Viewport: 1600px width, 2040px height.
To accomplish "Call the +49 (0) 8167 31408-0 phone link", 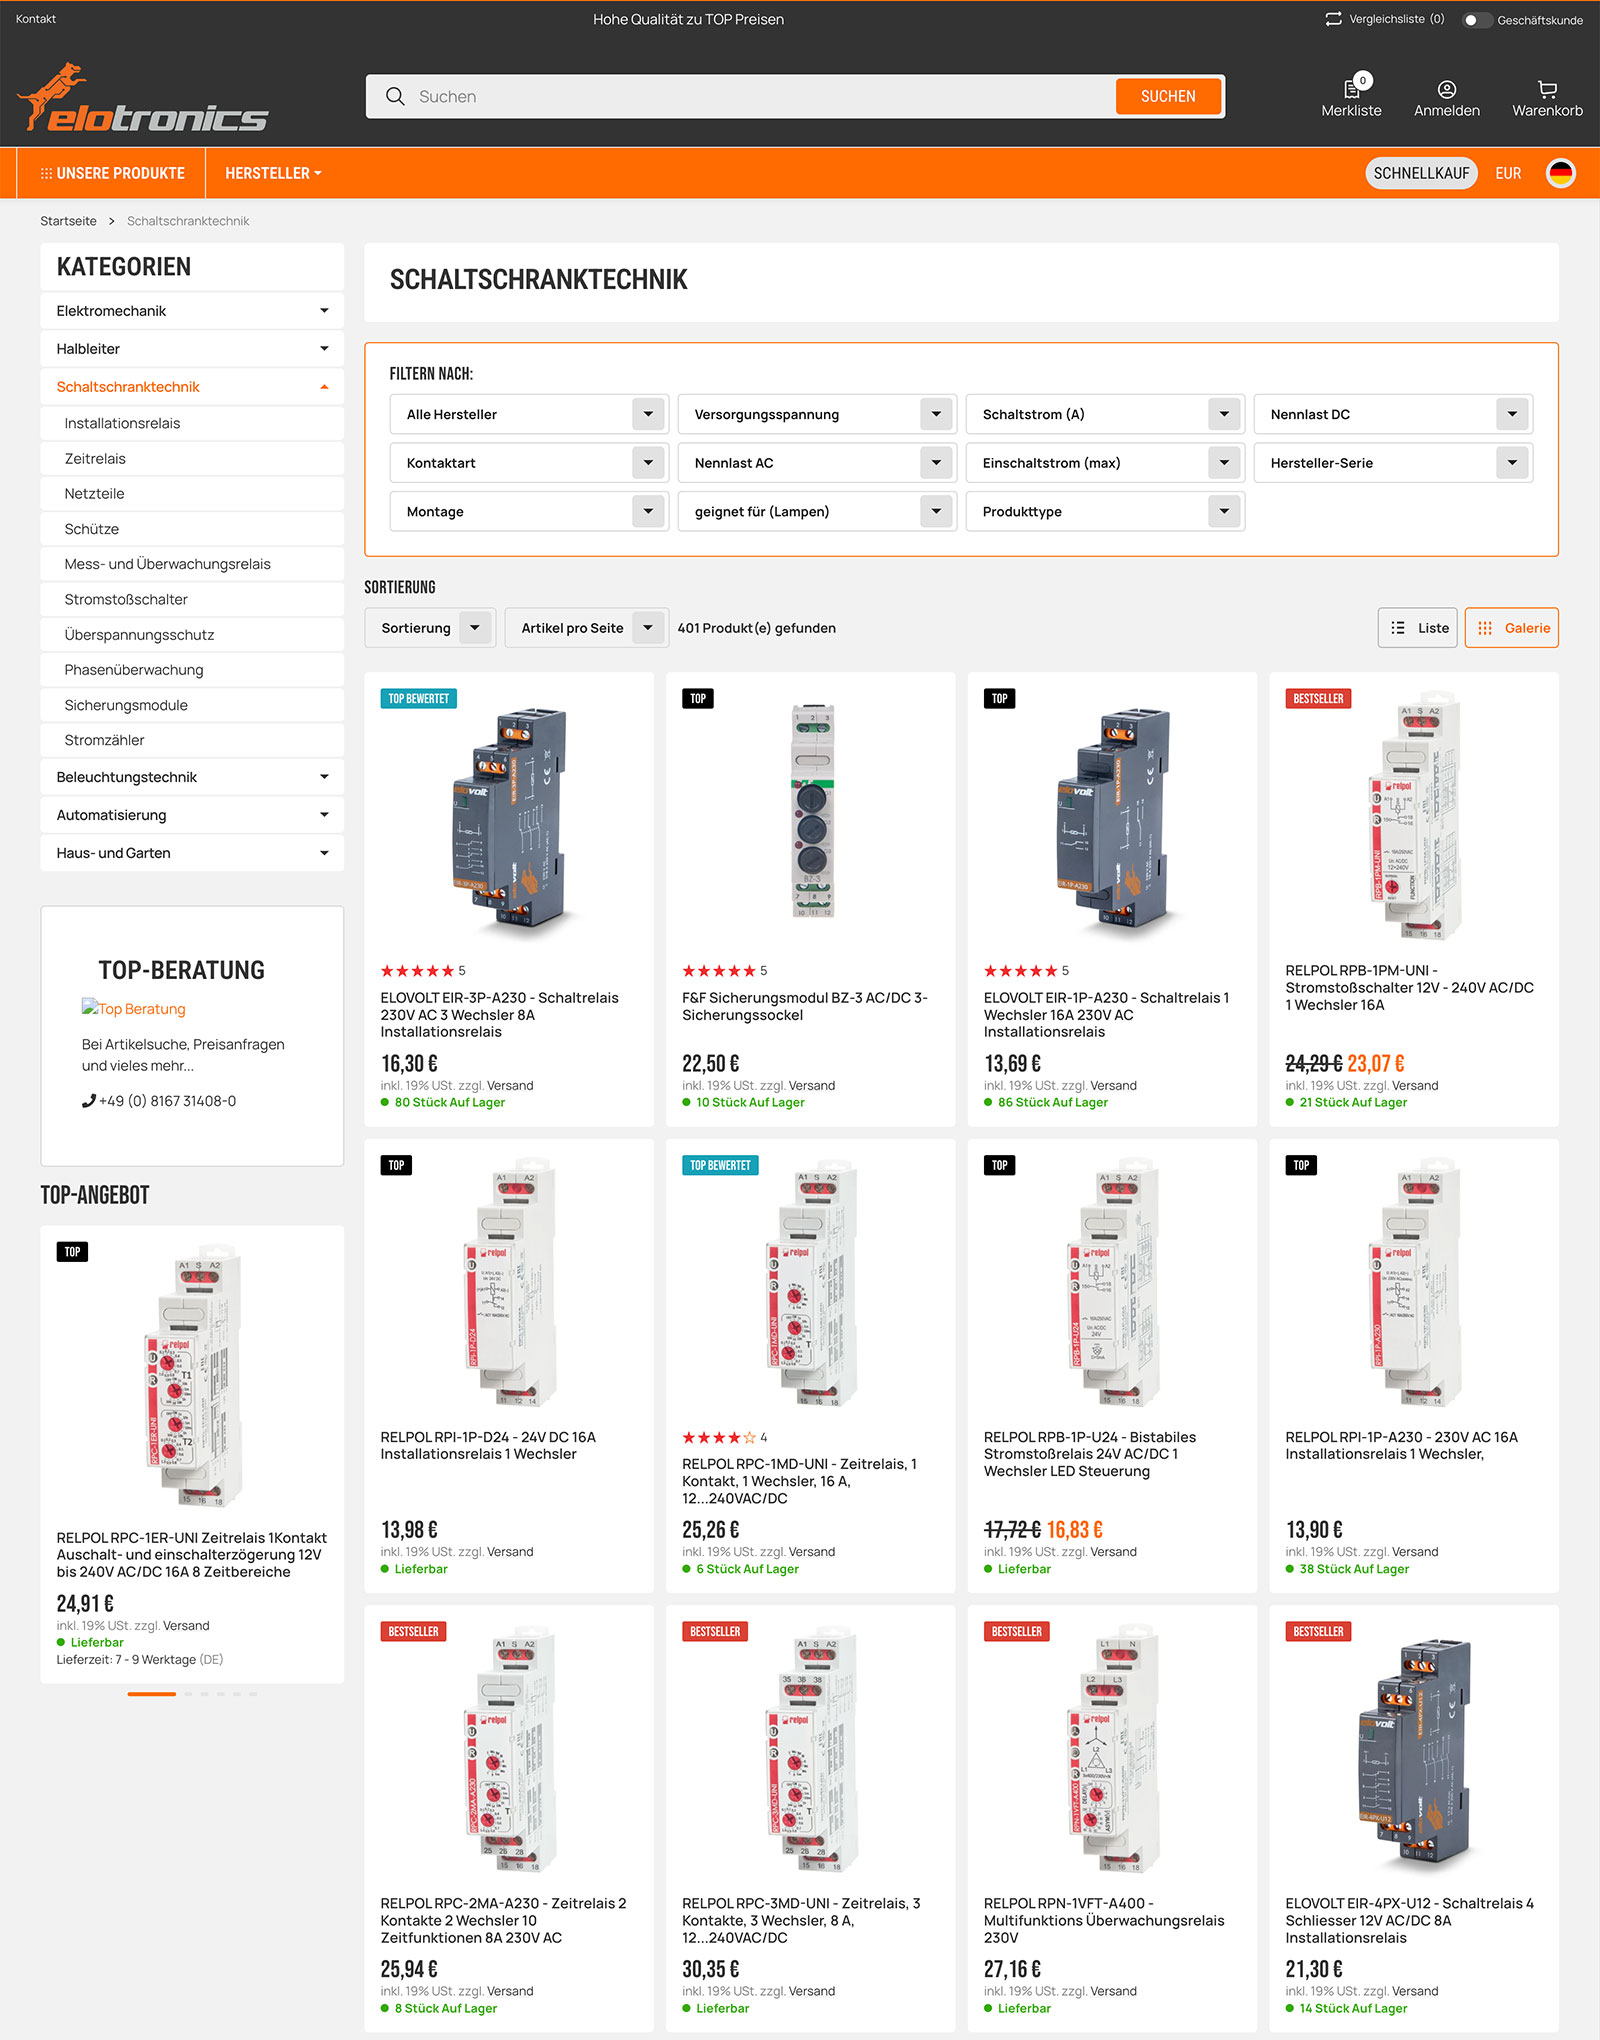I will [159, 1101].
